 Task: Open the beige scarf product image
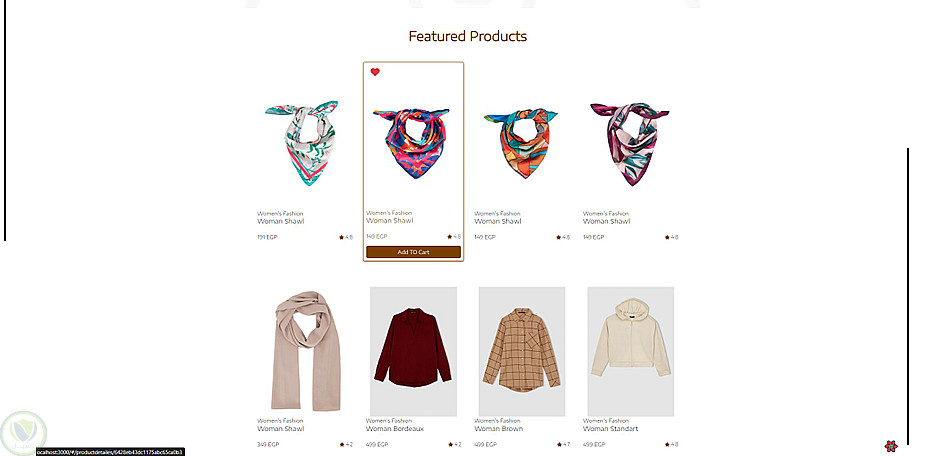(x=305, y=351)
